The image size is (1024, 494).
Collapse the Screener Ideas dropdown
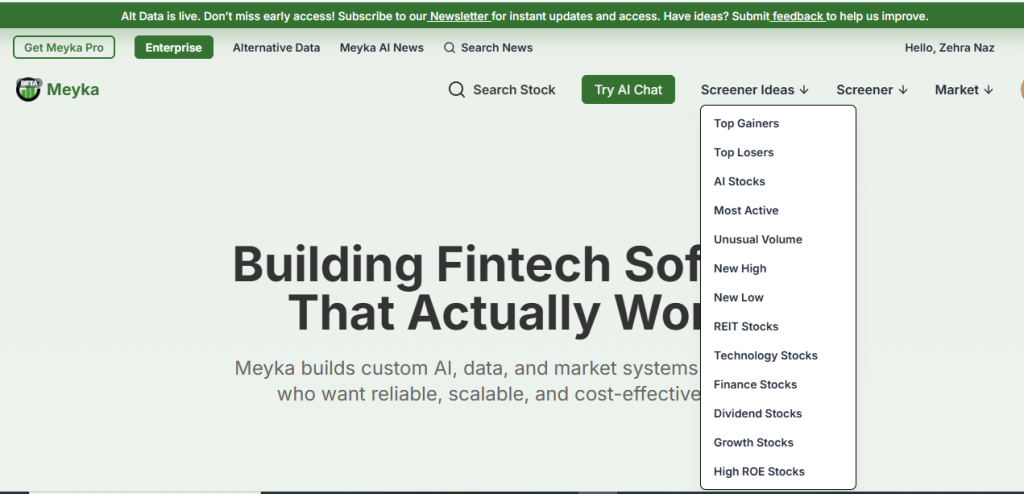pyautogui.click(x=755, y=90)
